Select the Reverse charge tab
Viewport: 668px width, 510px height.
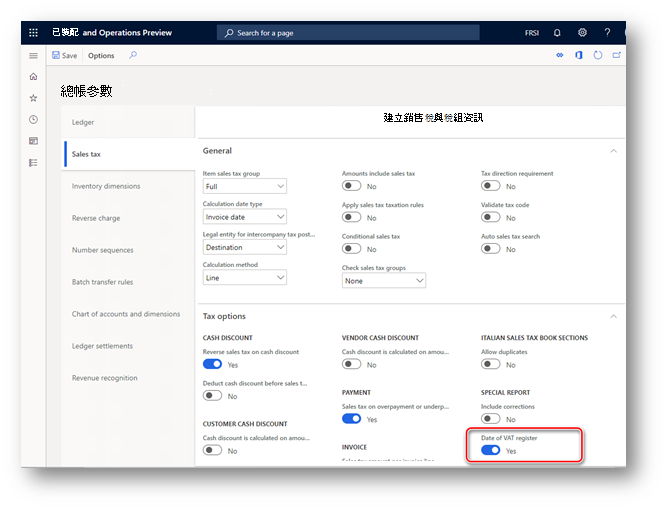tap(128, 218)
